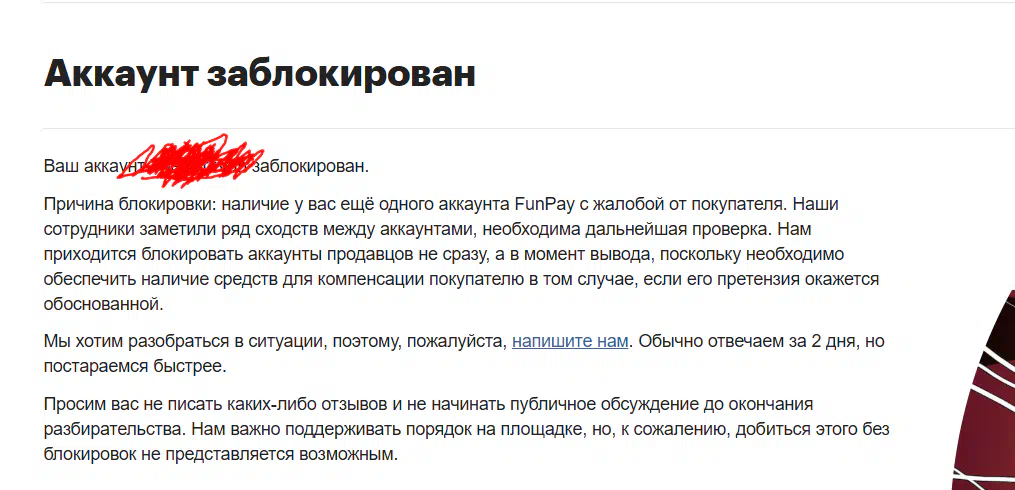
Task: Click the "Причина блокировки:" text
Action: (x=126, y=205)
